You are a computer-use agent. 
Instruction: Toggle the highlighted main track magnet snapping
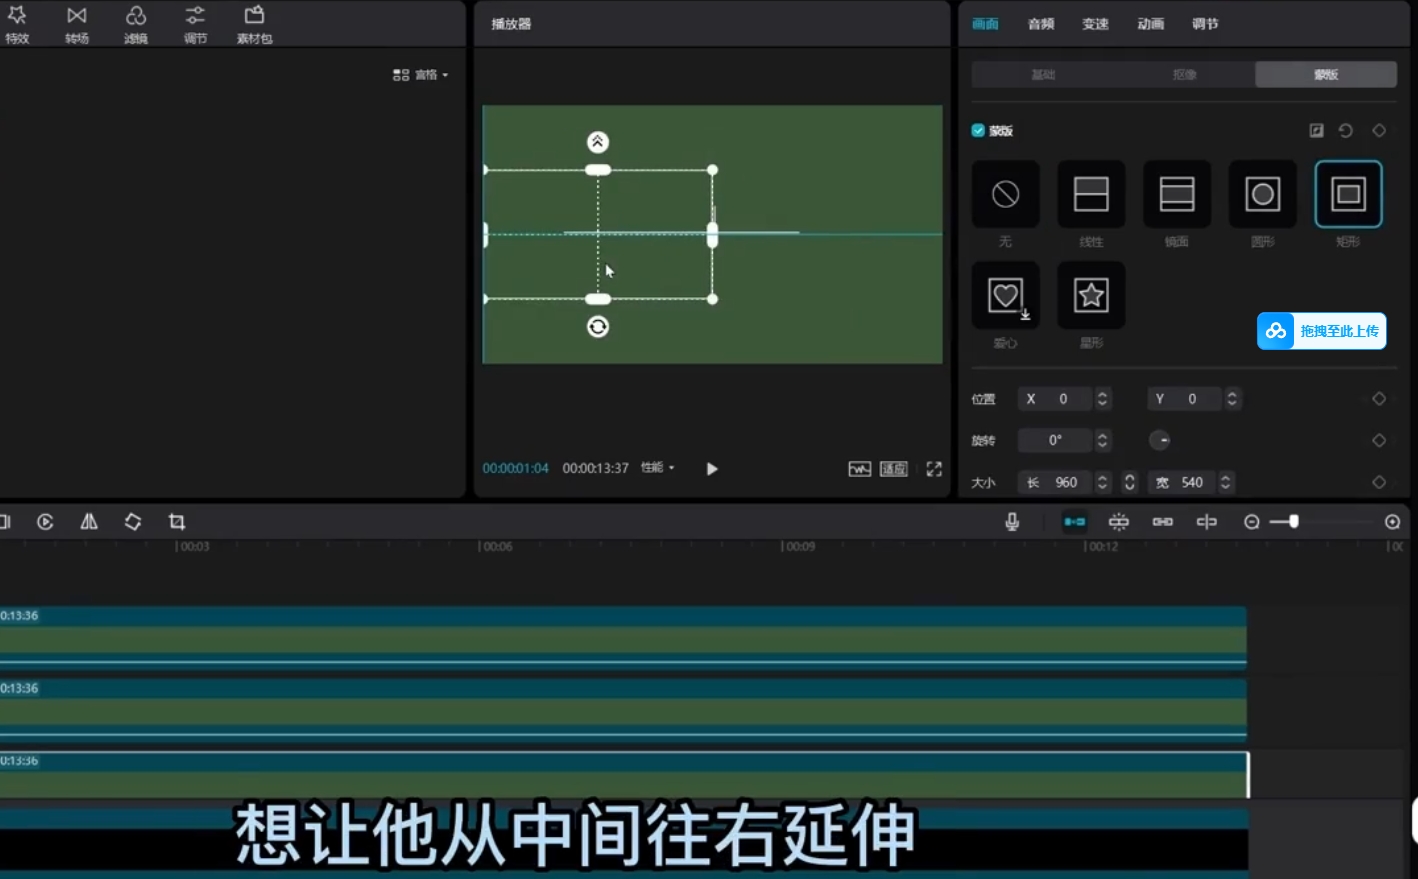1074,522
